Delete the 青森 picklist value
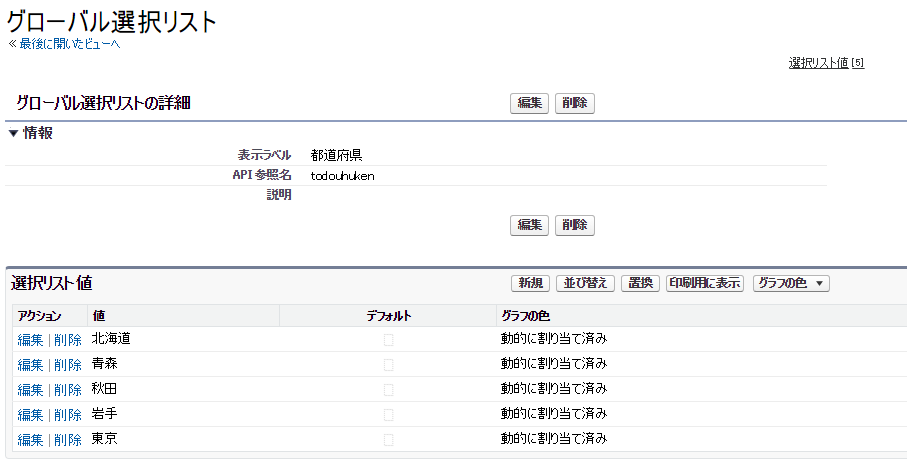 coord(68,365)
